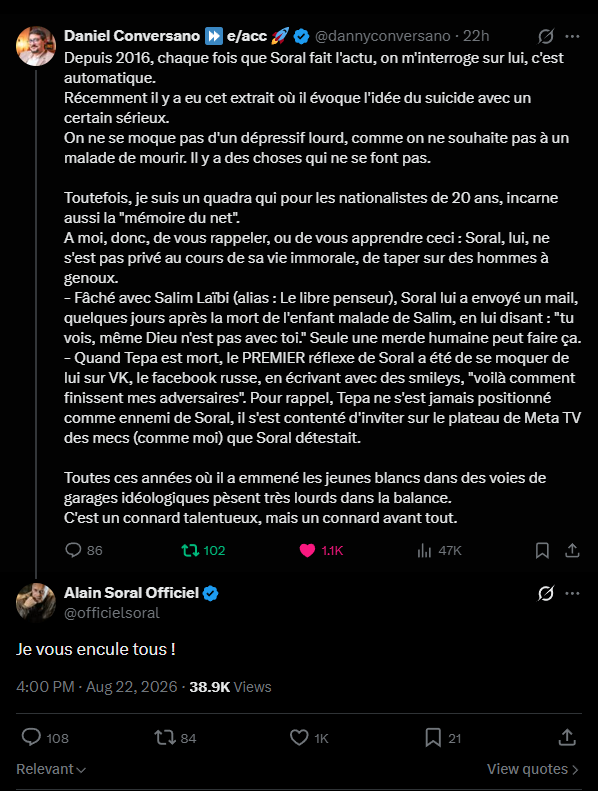Reply to Alain Soral's post with 108 replies
598x791 pixels.
click(45, 738)
